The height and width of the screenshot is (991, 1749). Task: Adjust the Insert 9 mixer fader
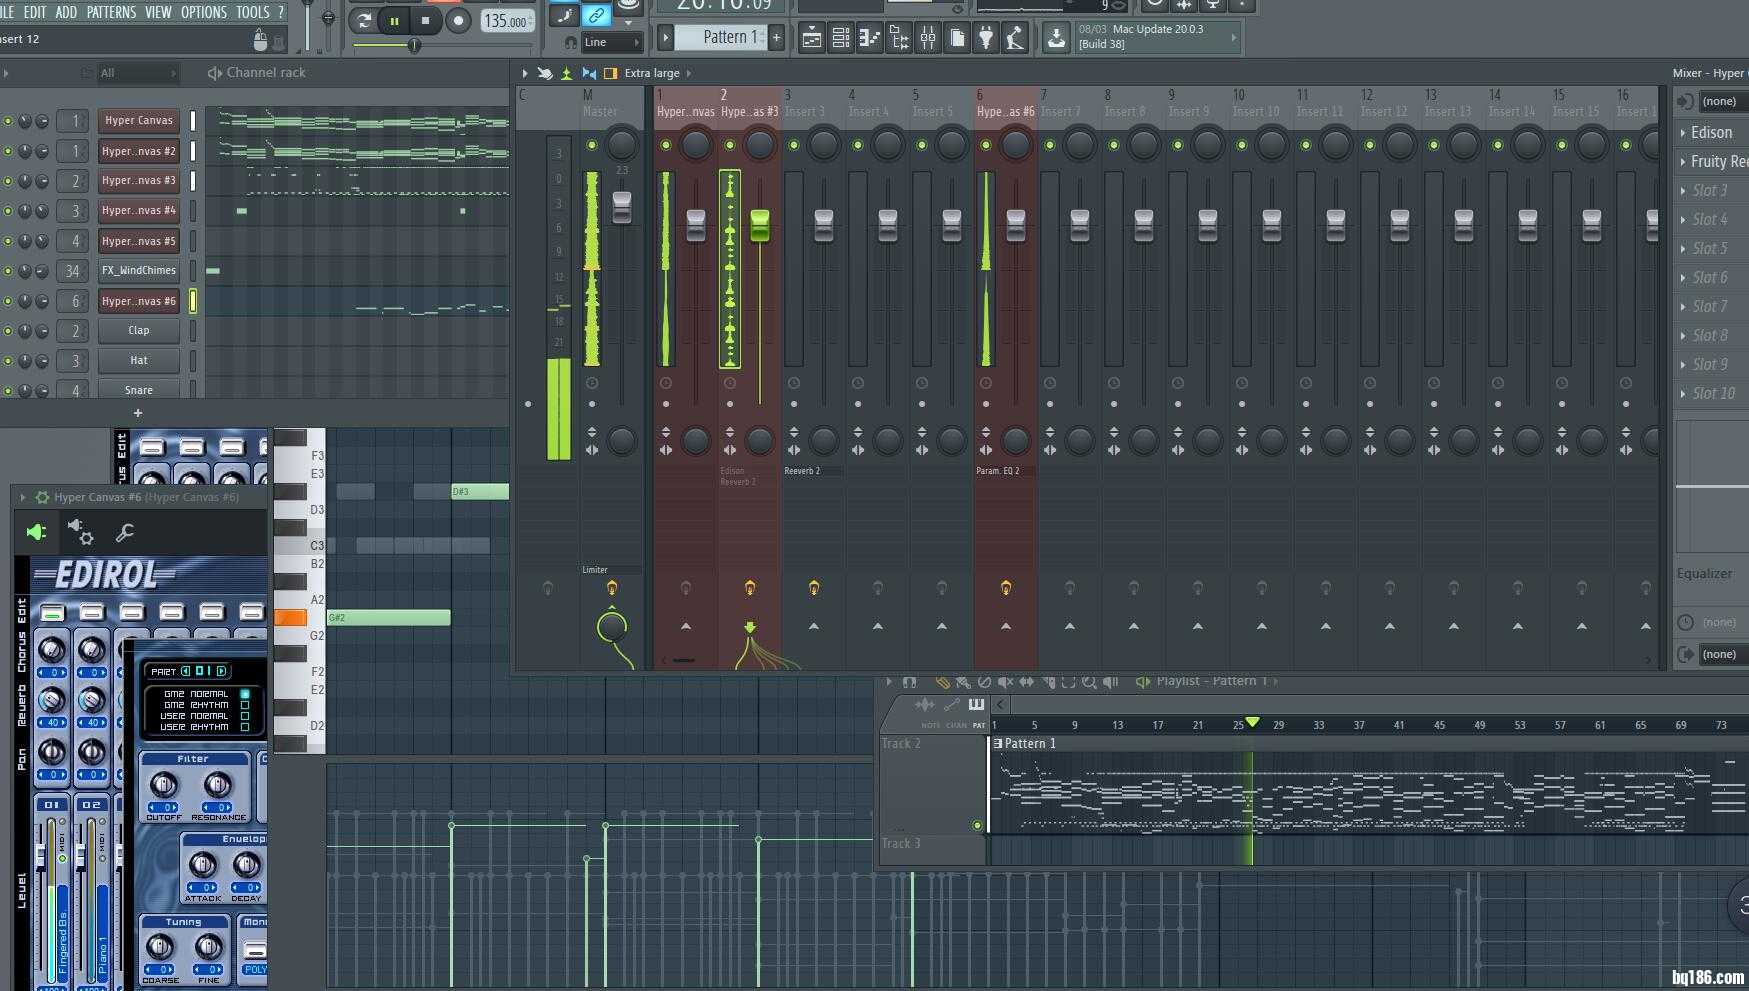pos(1208,225)
